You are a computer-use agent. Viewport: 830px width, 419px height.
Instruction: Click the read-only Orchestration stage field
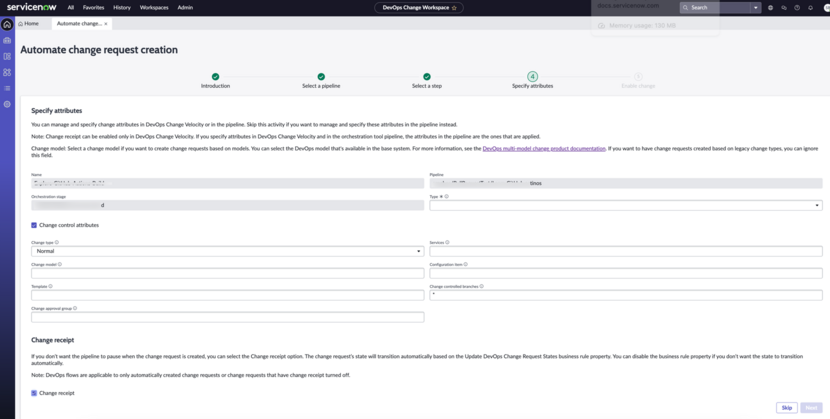coord(228,205)
